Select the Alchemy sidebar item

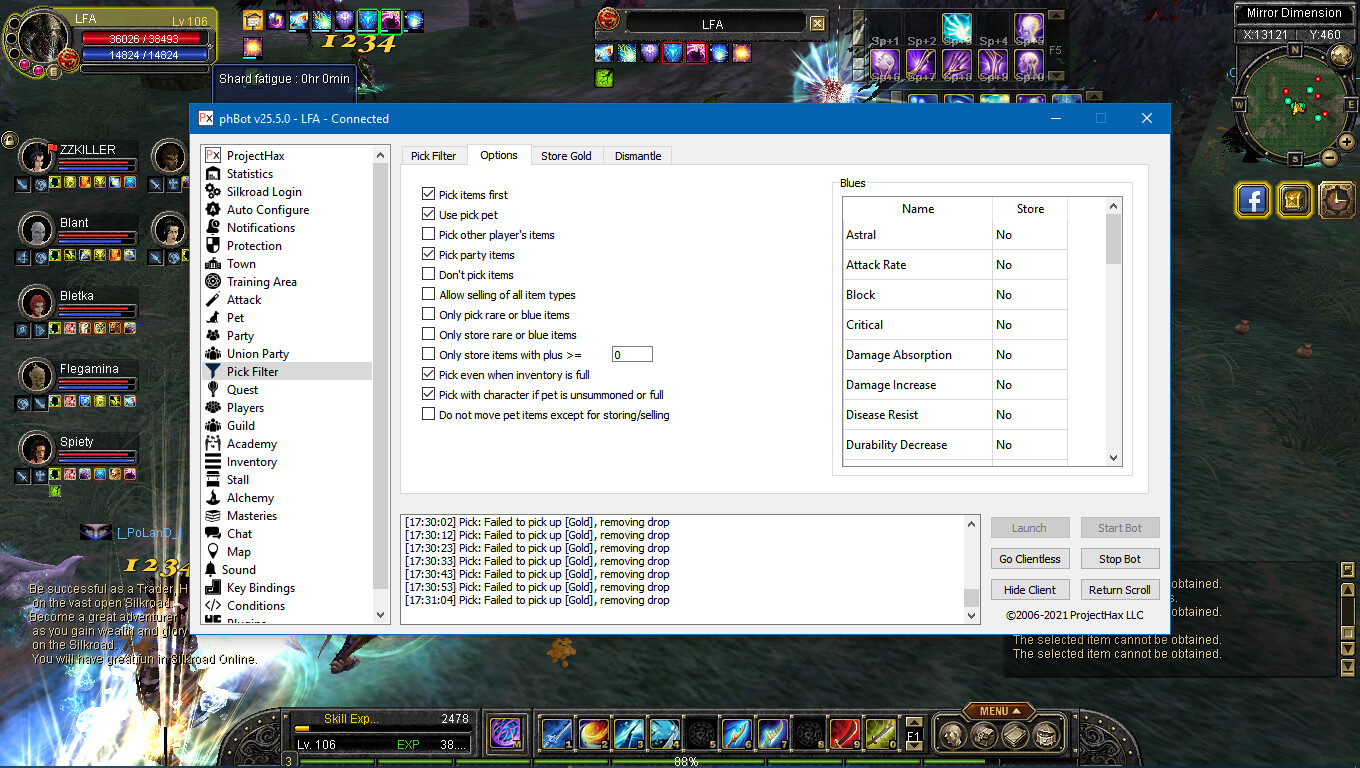click(250, 498)
